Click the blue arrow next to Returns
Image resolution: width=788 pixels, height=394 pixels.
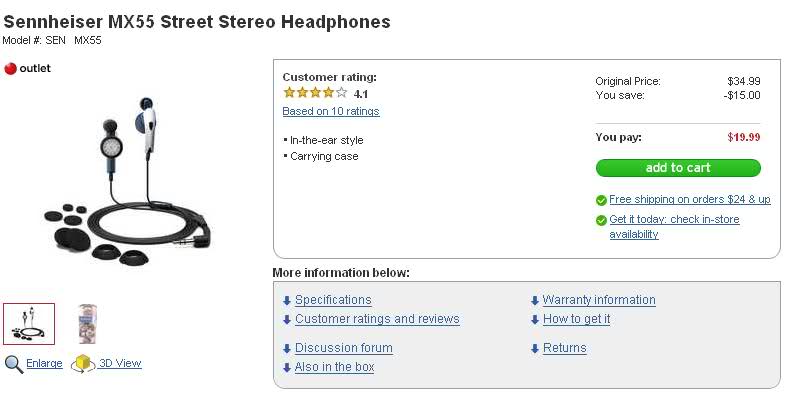(535, 348)
